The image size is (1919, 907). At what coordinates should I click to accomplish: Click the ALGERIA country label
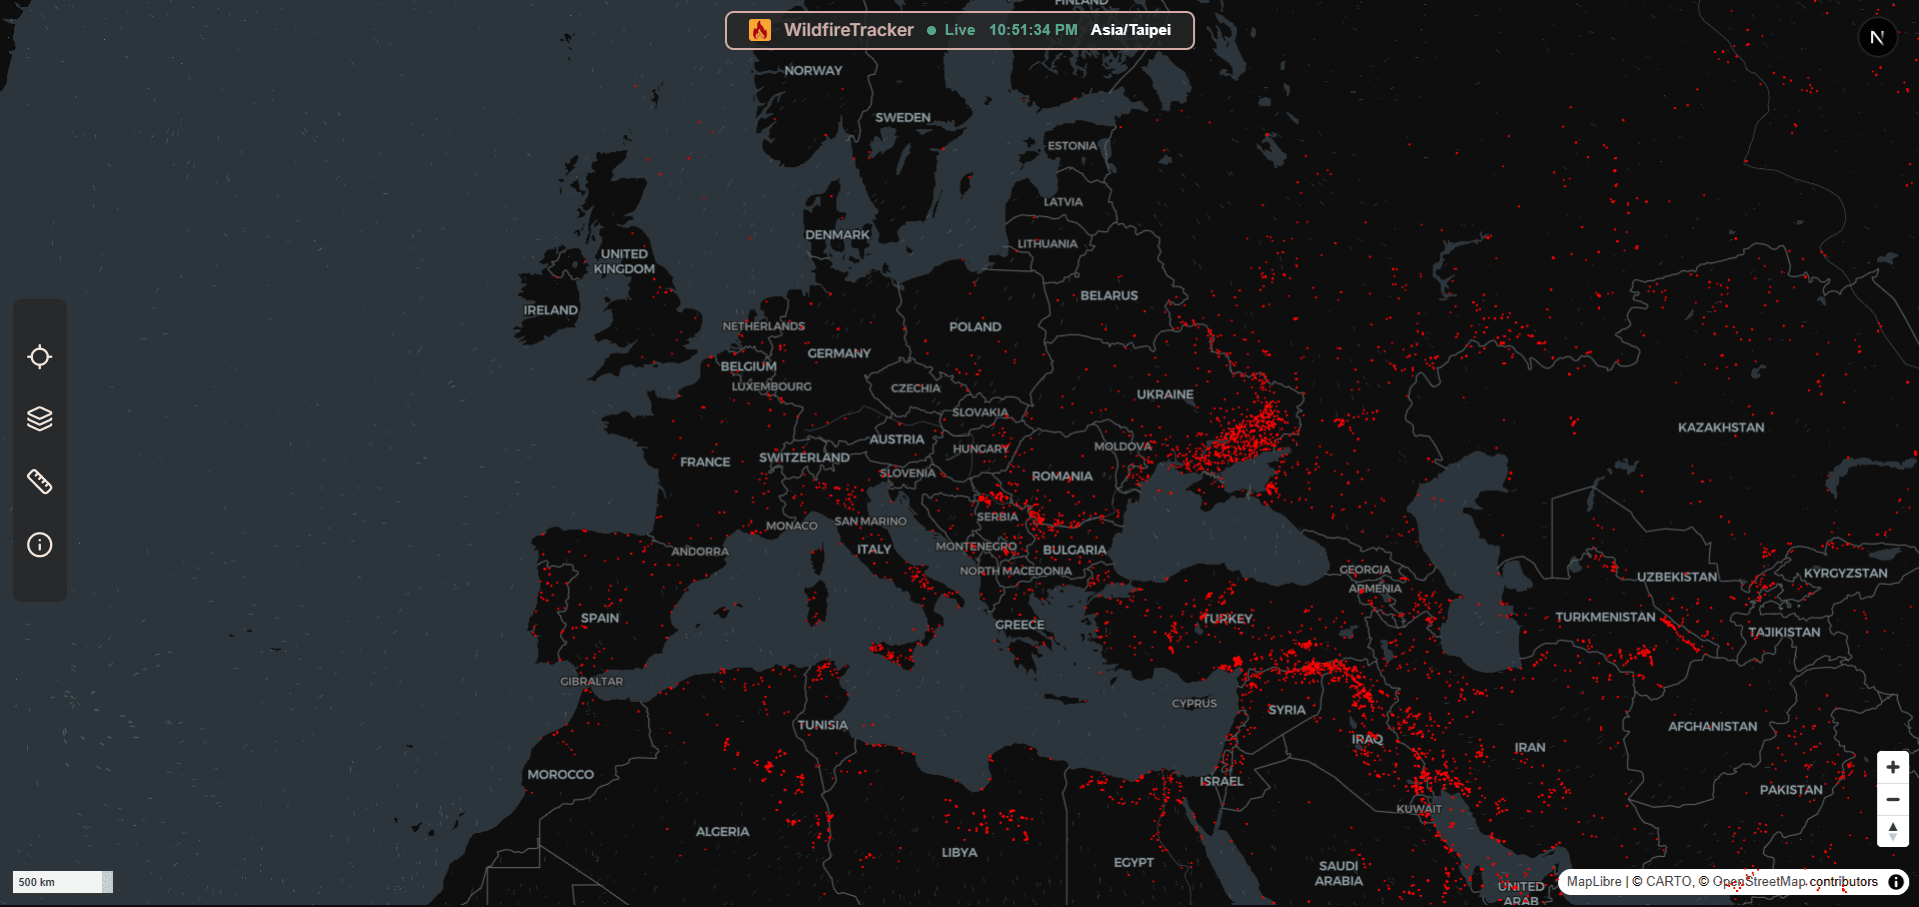pyautogui.click(x=722, y=832)
